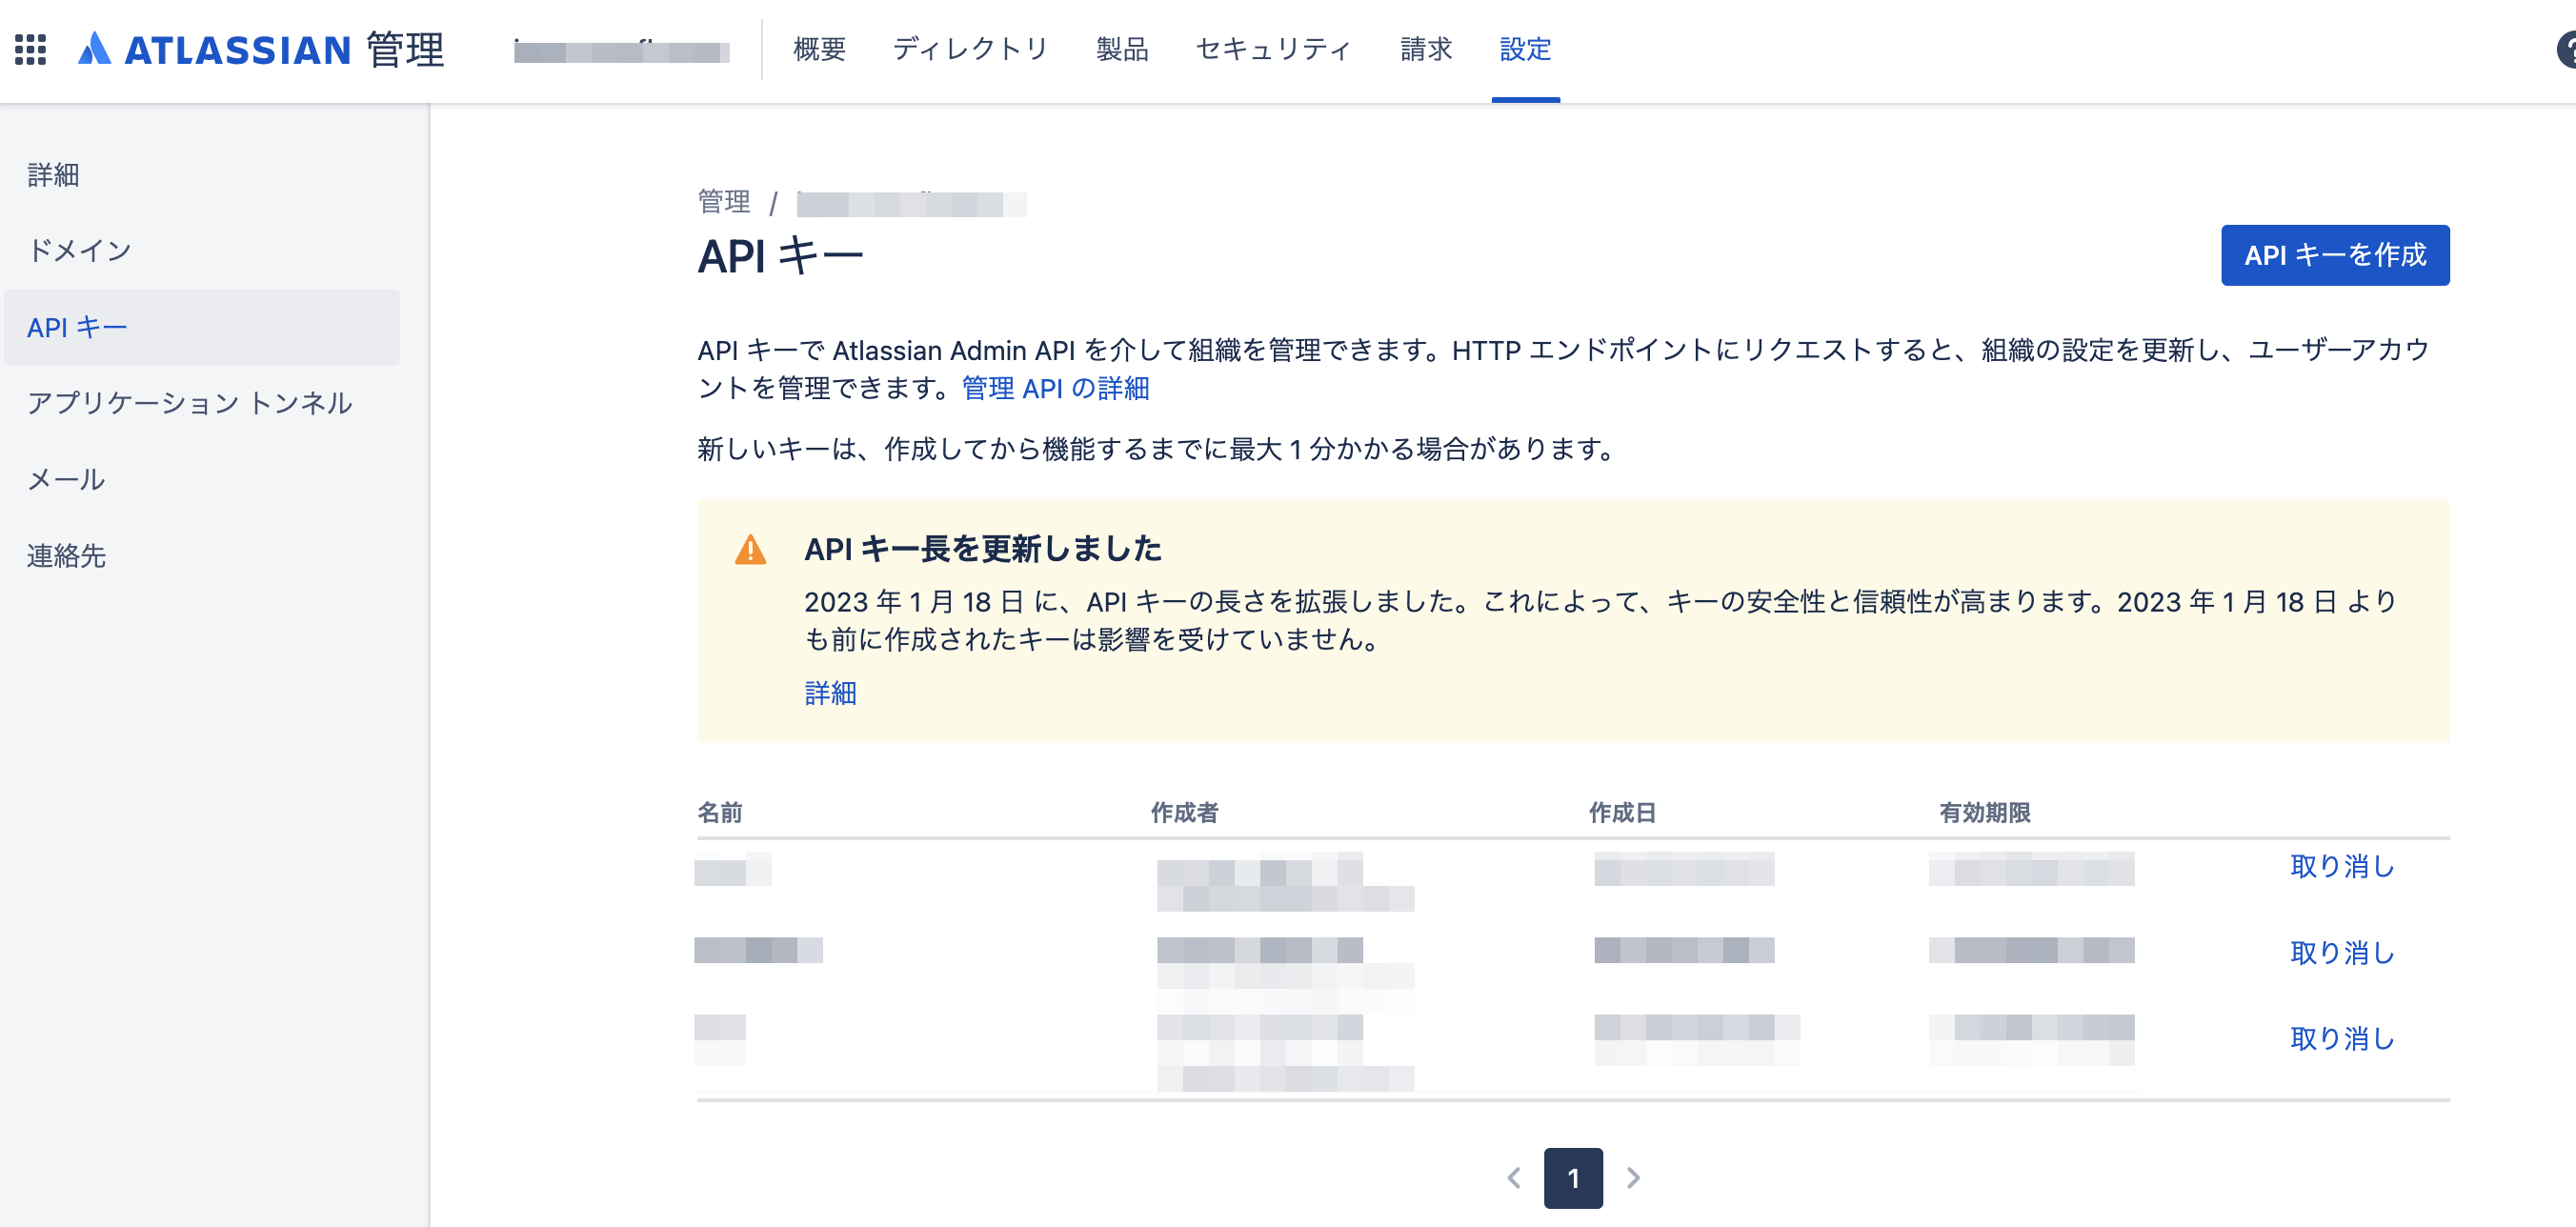
Task: Open the help question mark icon
Action: point(2566,49)
